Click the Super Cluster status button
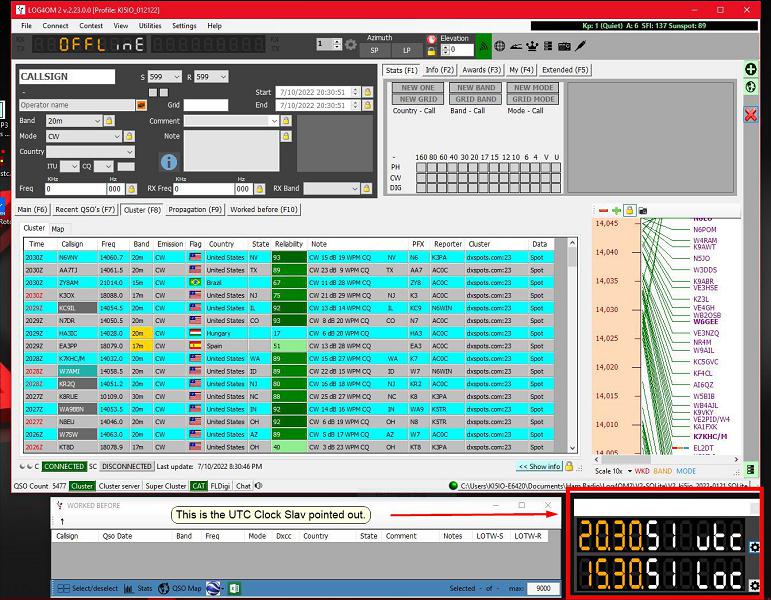Image resolution: width=771 pixels, height=600 pixels. point(166,486)
